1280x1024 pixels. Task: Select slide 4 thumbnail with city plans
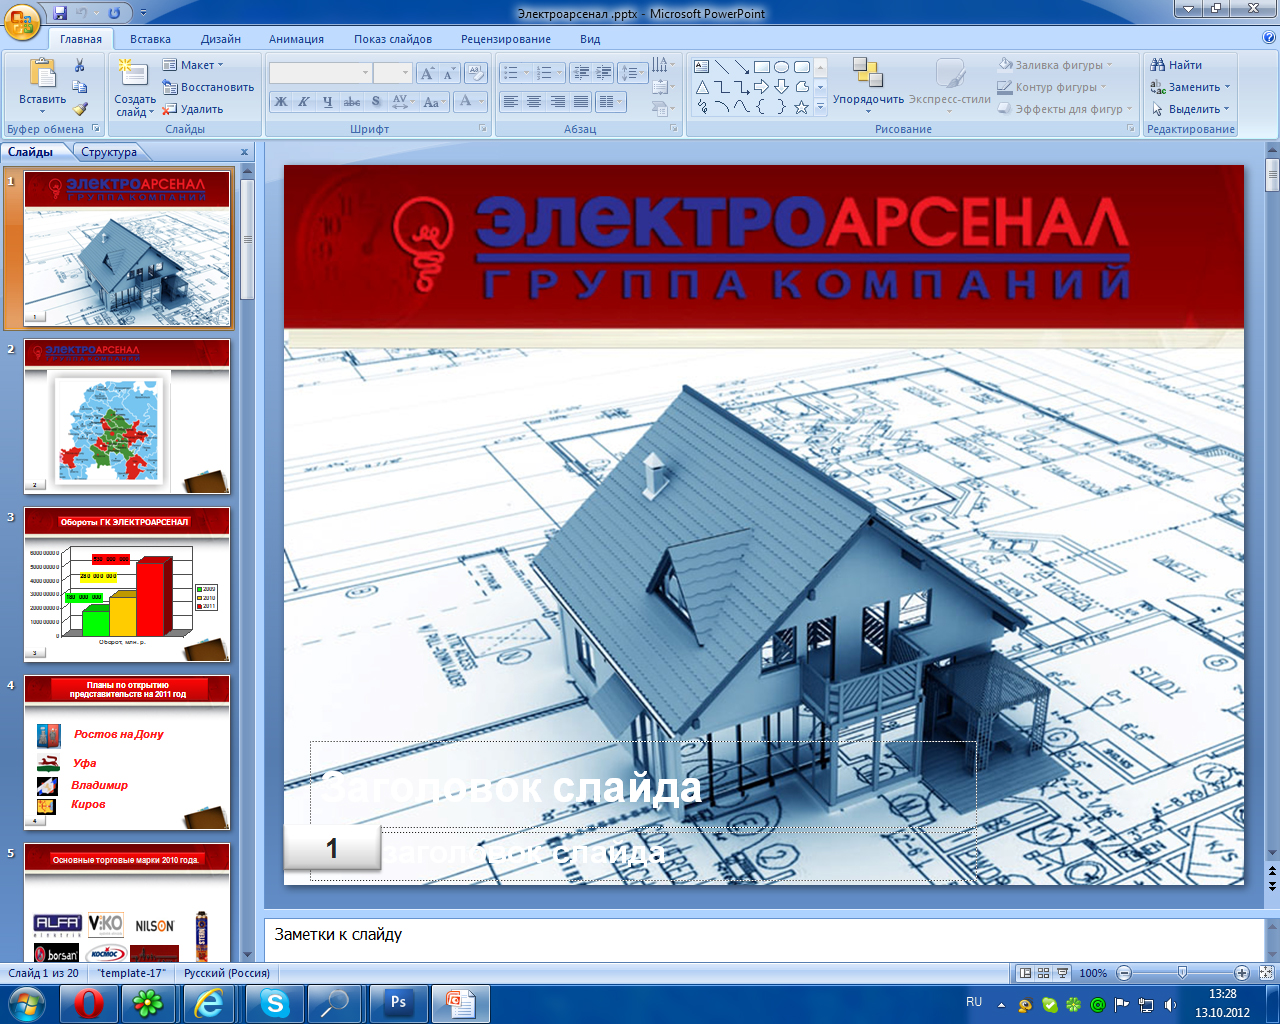[127, 752]
